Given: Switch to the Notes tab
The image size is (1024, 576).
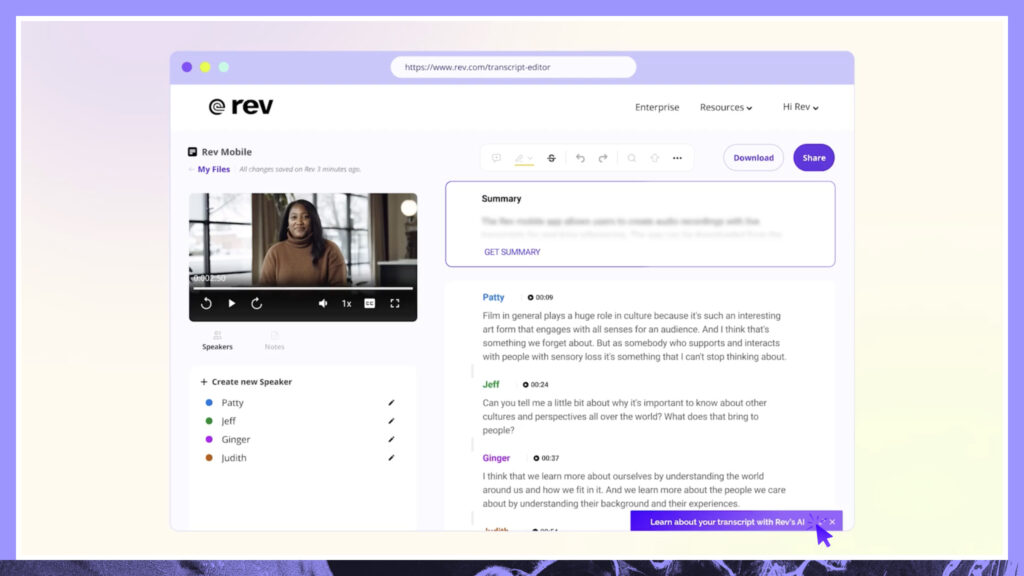Looking at the screenshot, I should pyautogui.click(x=274, y=341).
